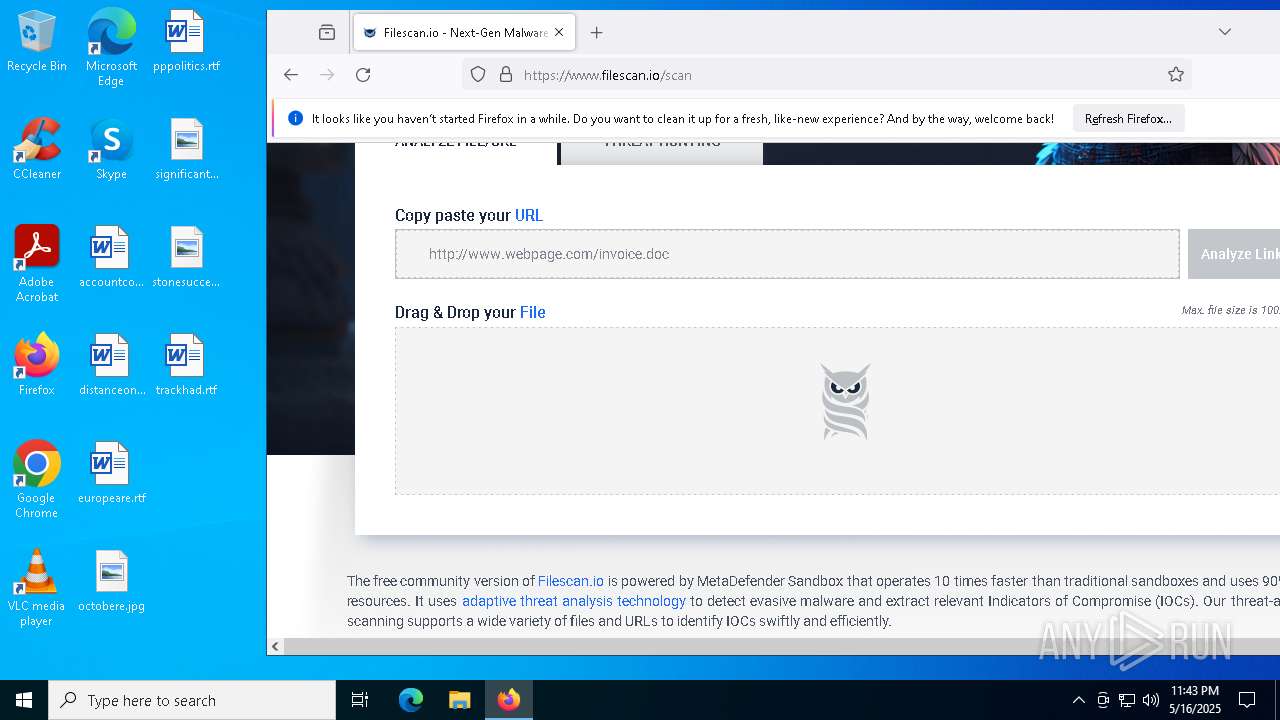Launch Google Chrome desktop shortcut

pyautogui.click(x=37, y=480)
